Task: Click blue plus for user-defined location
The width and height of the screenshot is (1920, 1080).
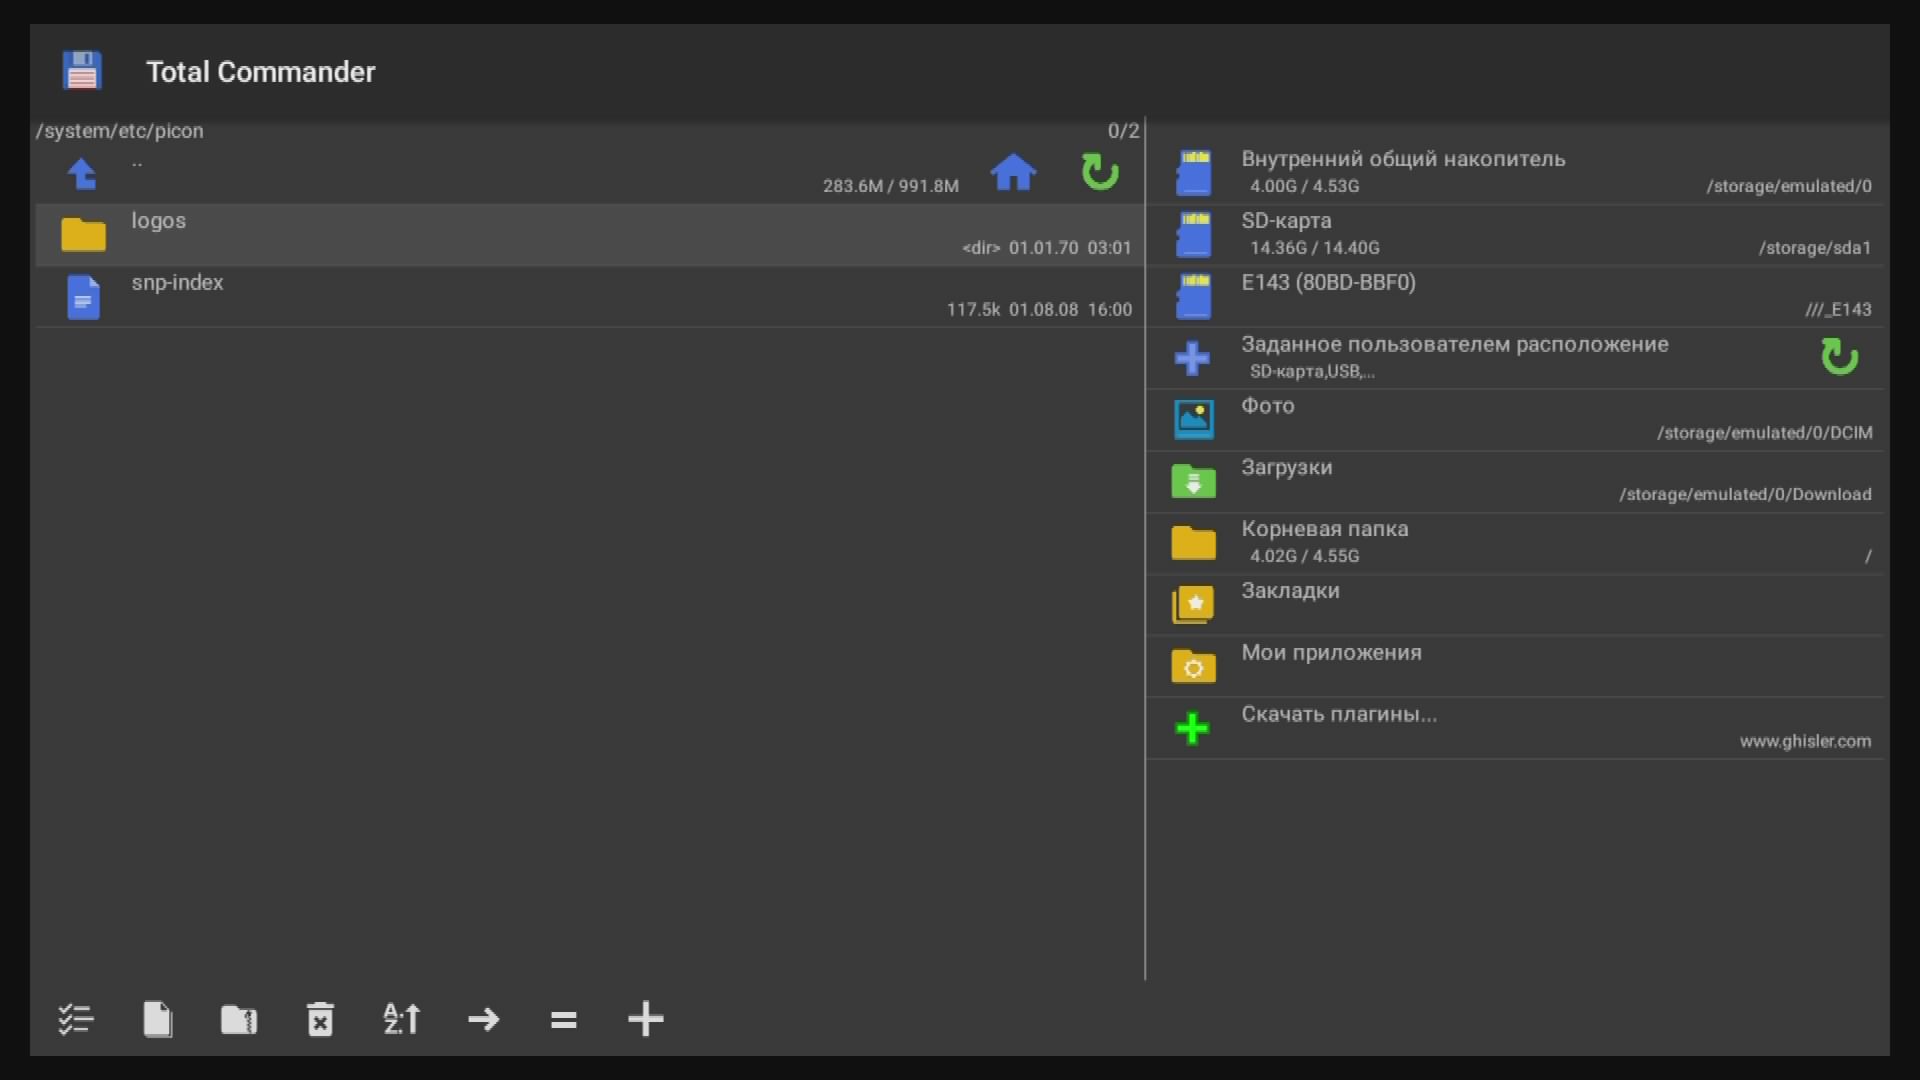Action: tap(1192, 358)
